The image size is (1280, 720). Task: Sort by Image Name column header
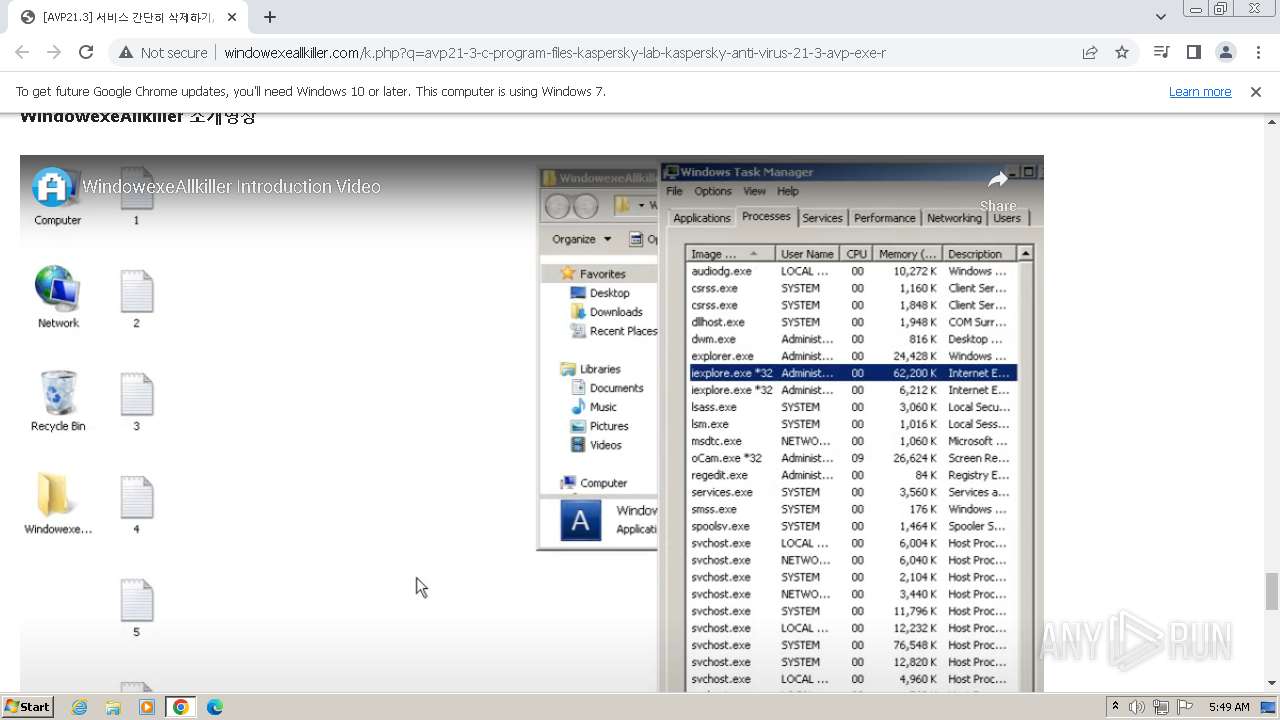731,254
